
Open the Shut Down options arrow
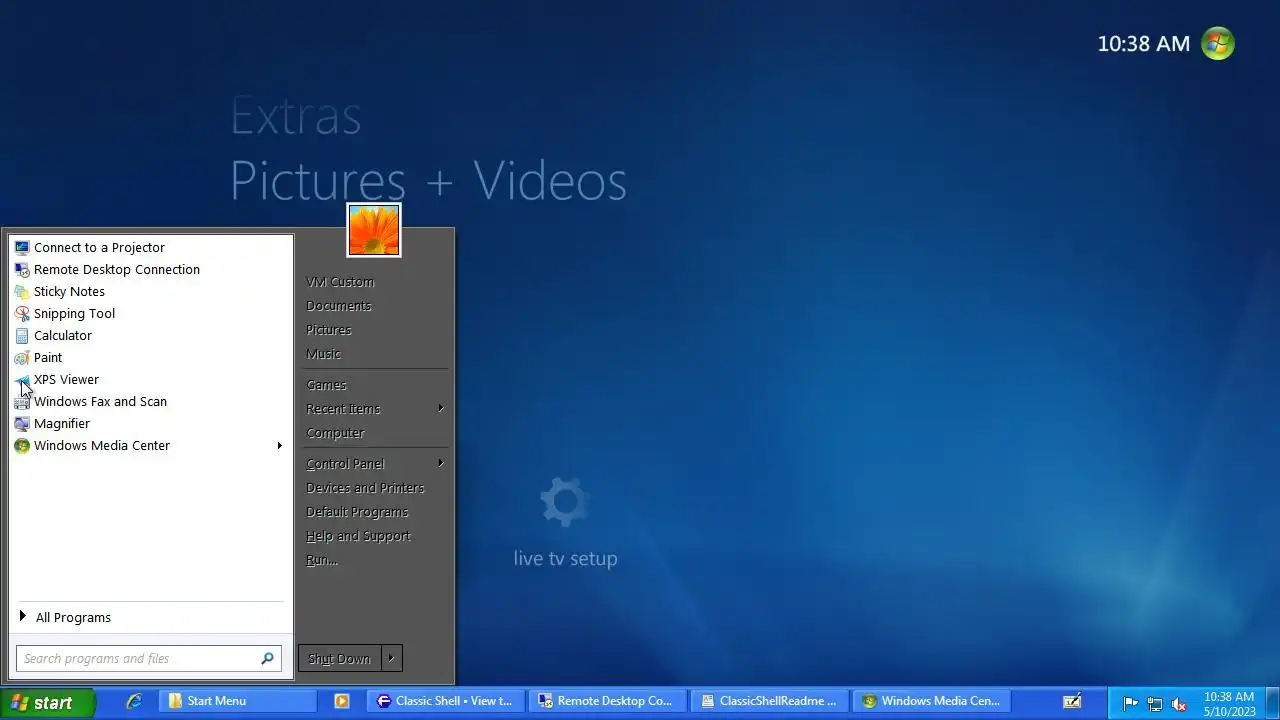coord(391,658)
